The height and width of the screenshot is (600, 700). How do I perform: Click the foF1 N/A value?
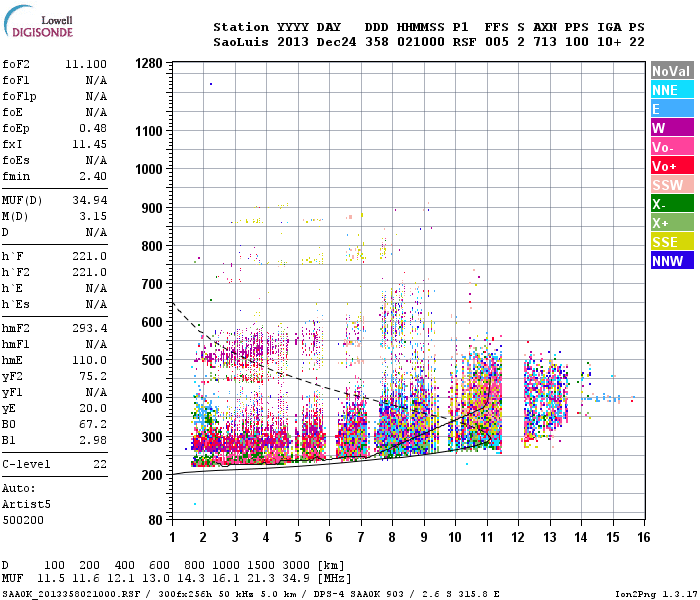click(x=96, y=80)
